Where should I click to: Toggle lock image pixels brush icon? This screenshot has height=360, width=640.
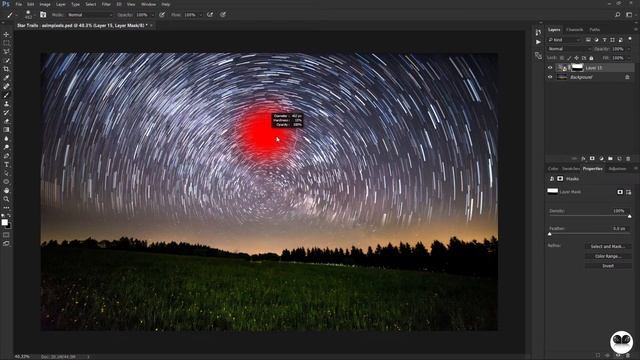point(569,58)
